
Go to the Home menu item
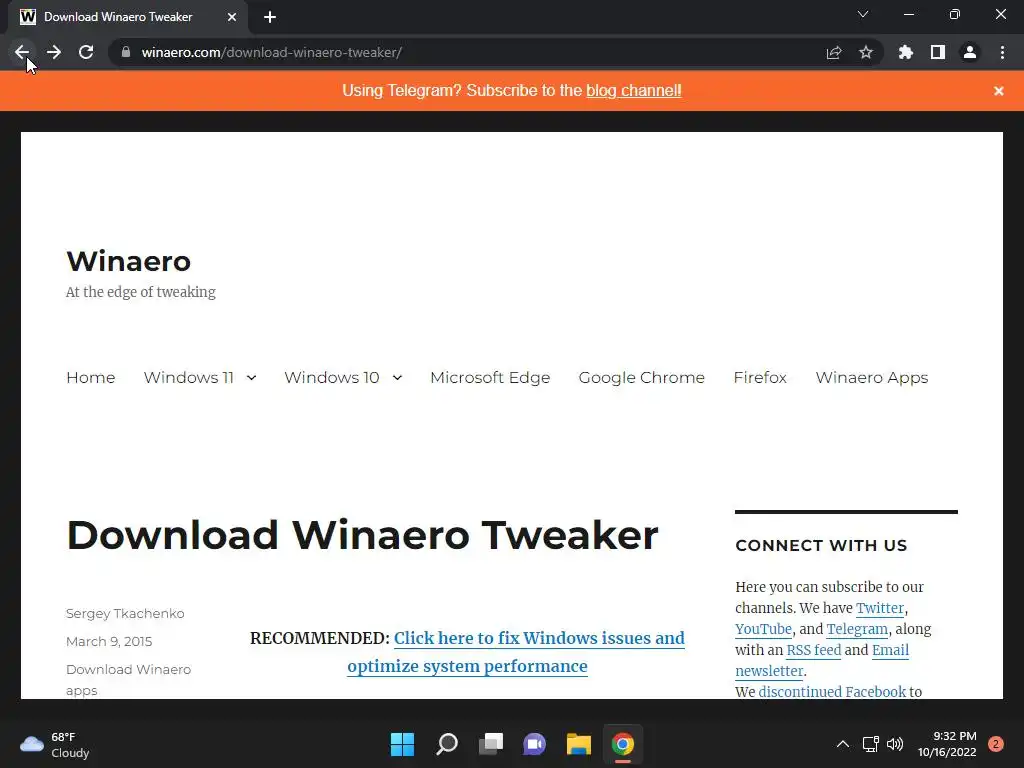point(91,377)
